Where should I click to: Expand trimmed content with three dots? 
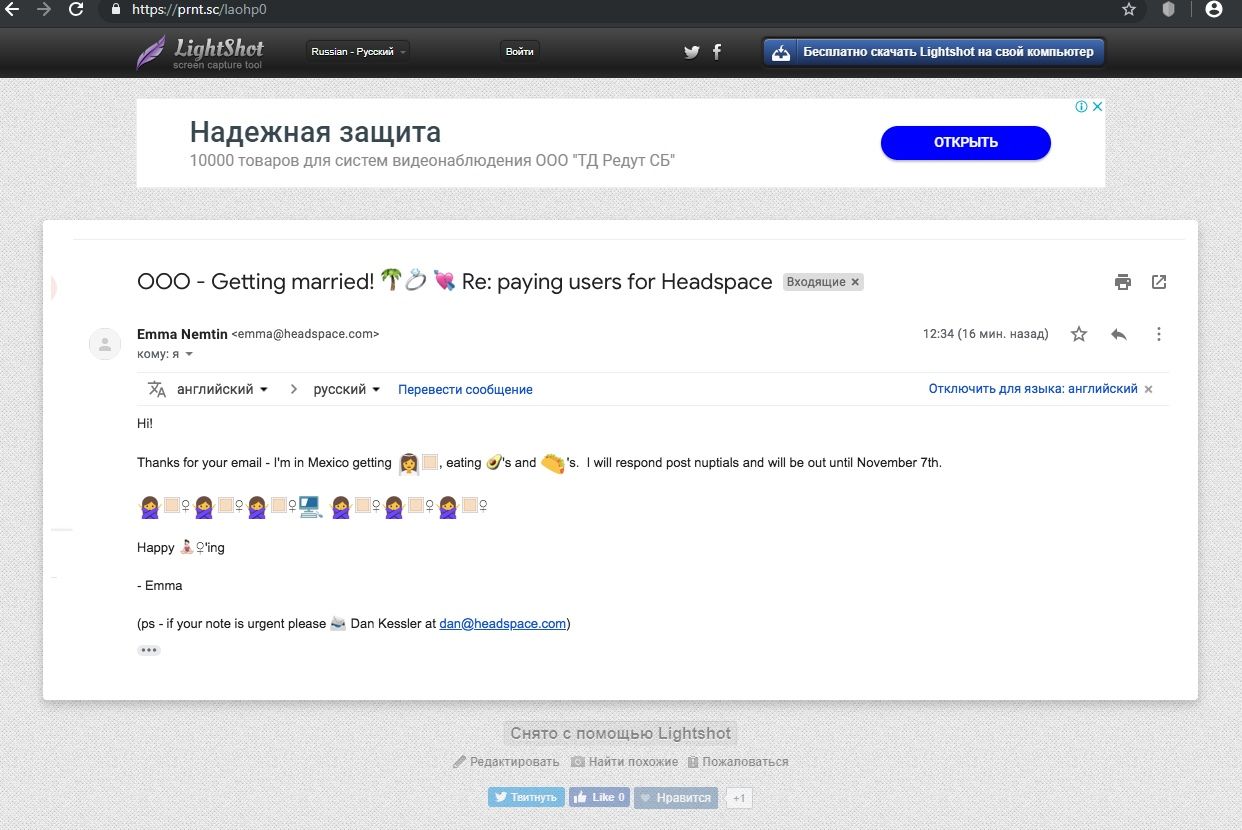click(x=149, y=650)
